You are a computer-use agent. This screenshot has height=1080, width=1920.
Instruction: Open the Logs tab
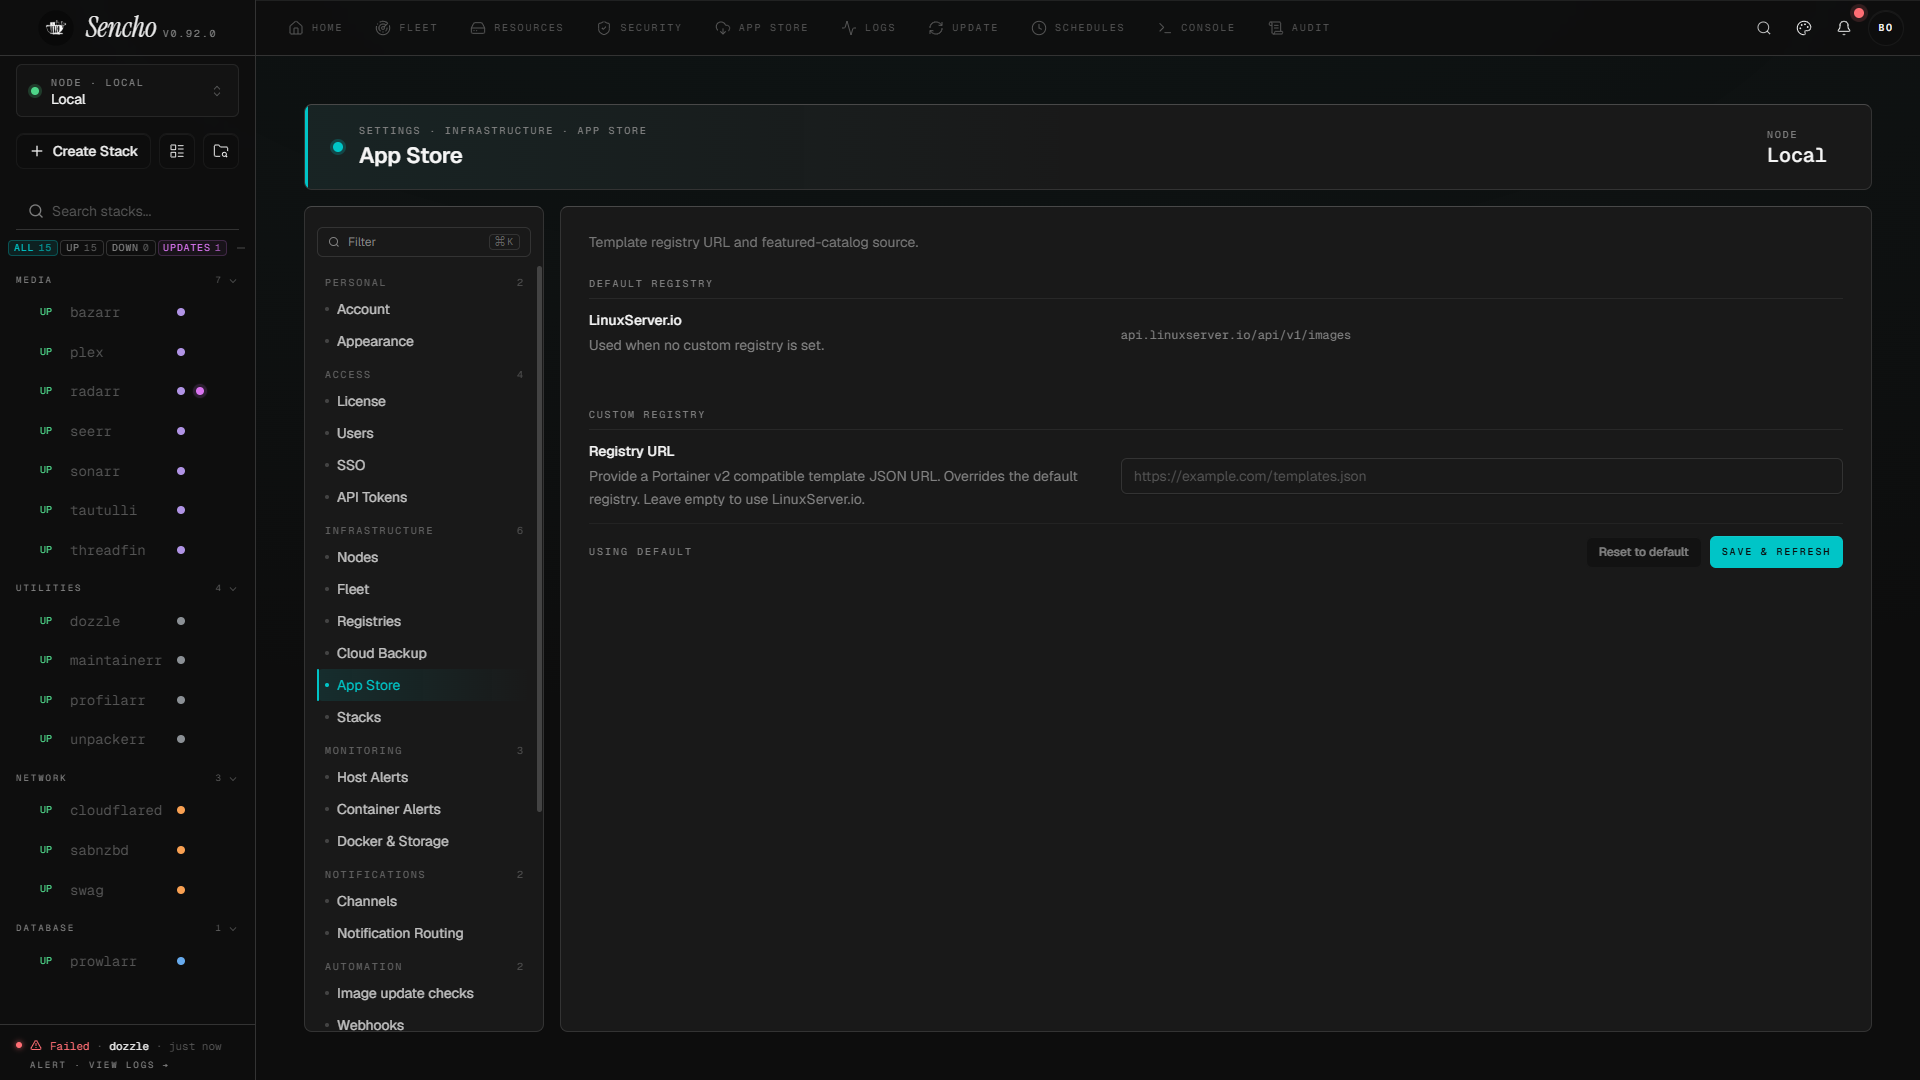pyautogui.click(x=868, y=28)
